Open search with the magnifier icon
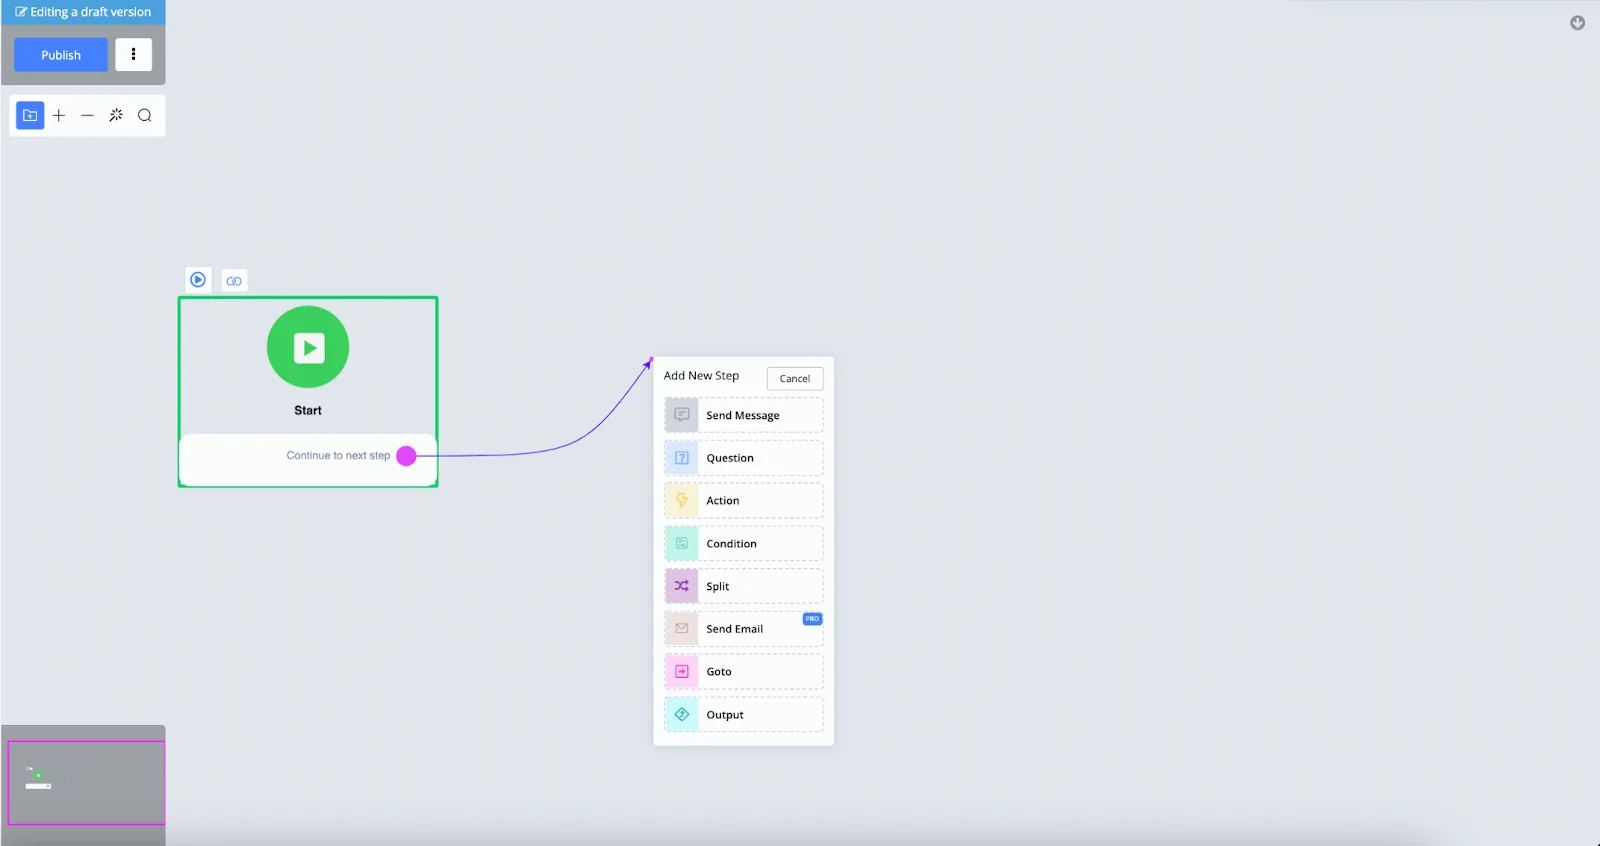1600x846 pixels. pos(145,115)
